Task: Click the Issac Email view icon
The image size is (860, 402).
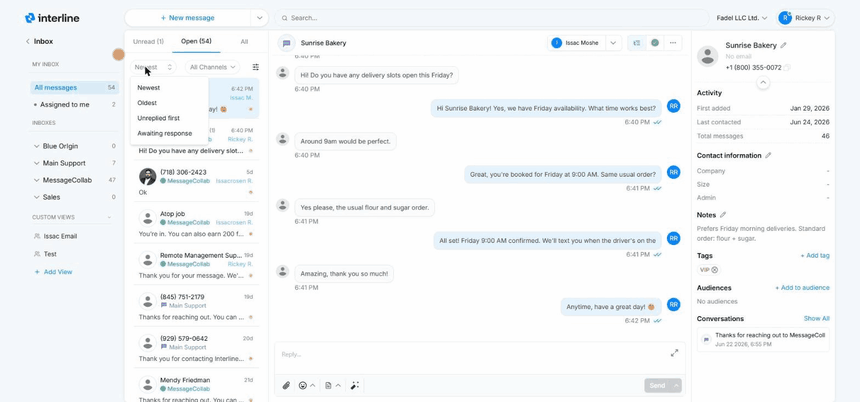Action: click(37, 236)
